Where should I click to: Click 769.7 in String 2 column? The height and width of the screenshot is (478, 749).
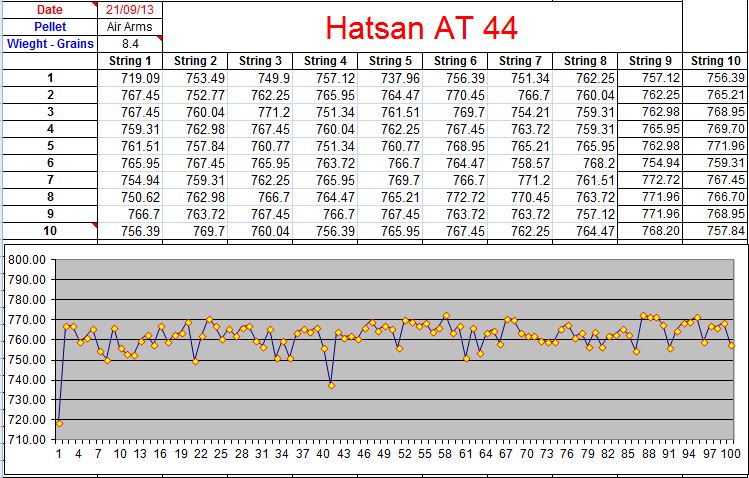click(x=195, y=231)
